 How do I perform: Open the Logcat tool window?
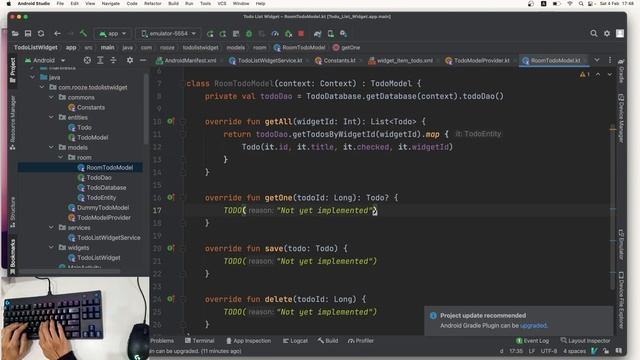click(295, 340)
